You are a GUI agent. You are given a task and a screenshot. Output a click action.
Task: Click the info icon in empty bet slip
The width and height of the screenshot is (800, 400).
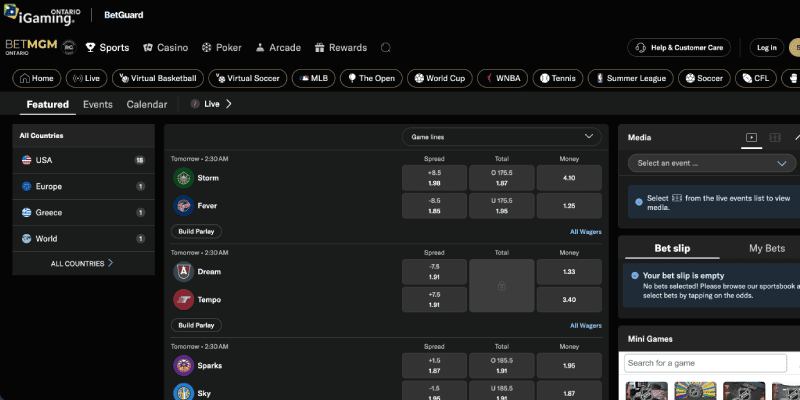pyautogui.click(x=635, y=276)
